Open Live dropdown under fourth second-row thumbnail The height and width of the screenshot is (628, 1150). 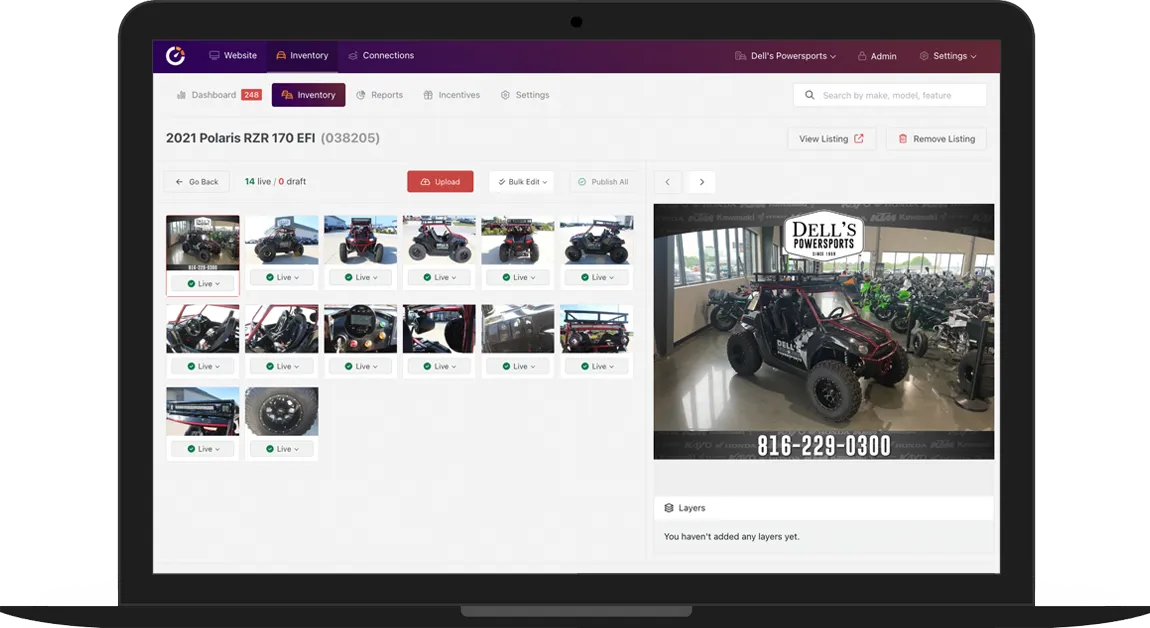(439, 366)
